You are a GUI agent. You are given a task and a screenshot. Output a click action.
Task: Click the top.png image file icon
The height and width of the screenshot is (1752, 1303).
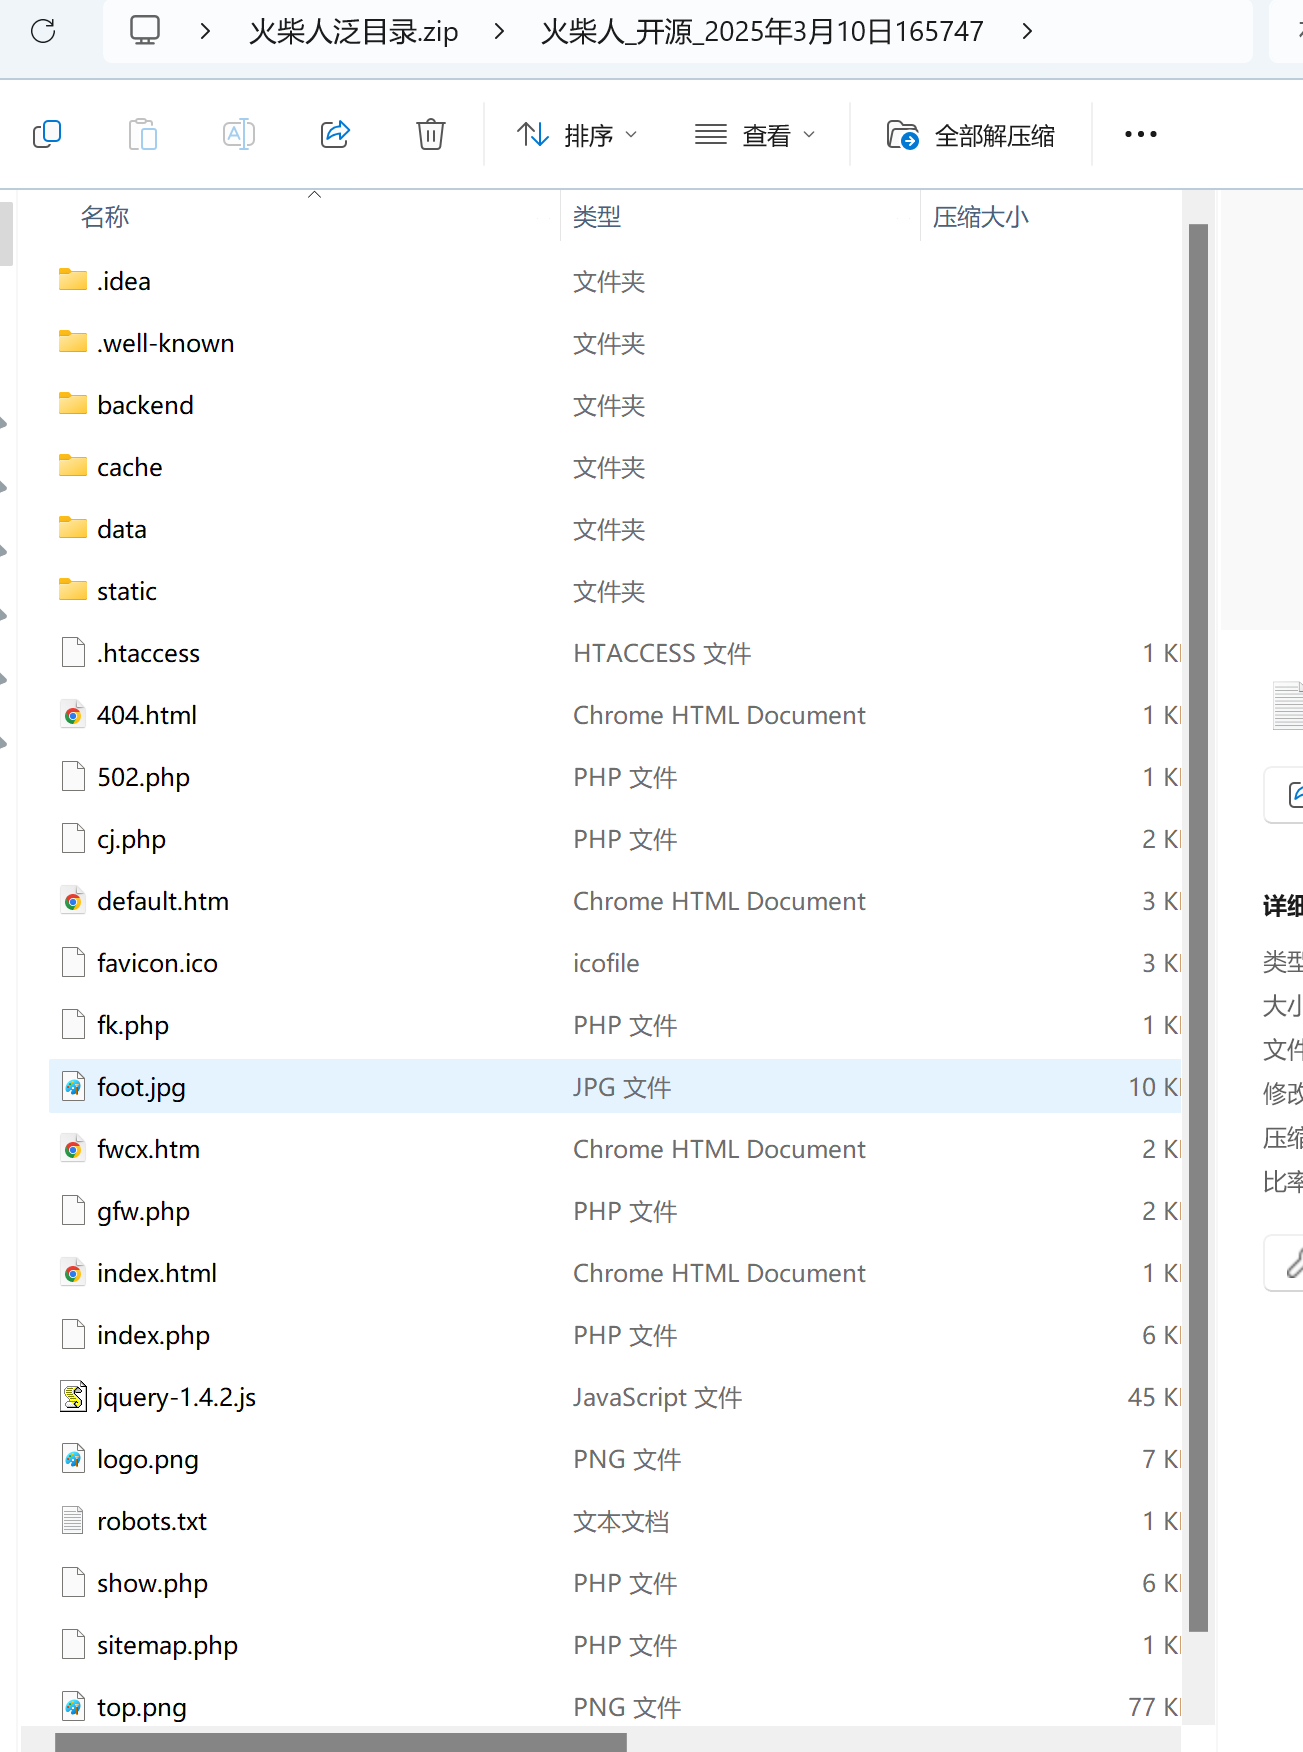coord(73,1707)
